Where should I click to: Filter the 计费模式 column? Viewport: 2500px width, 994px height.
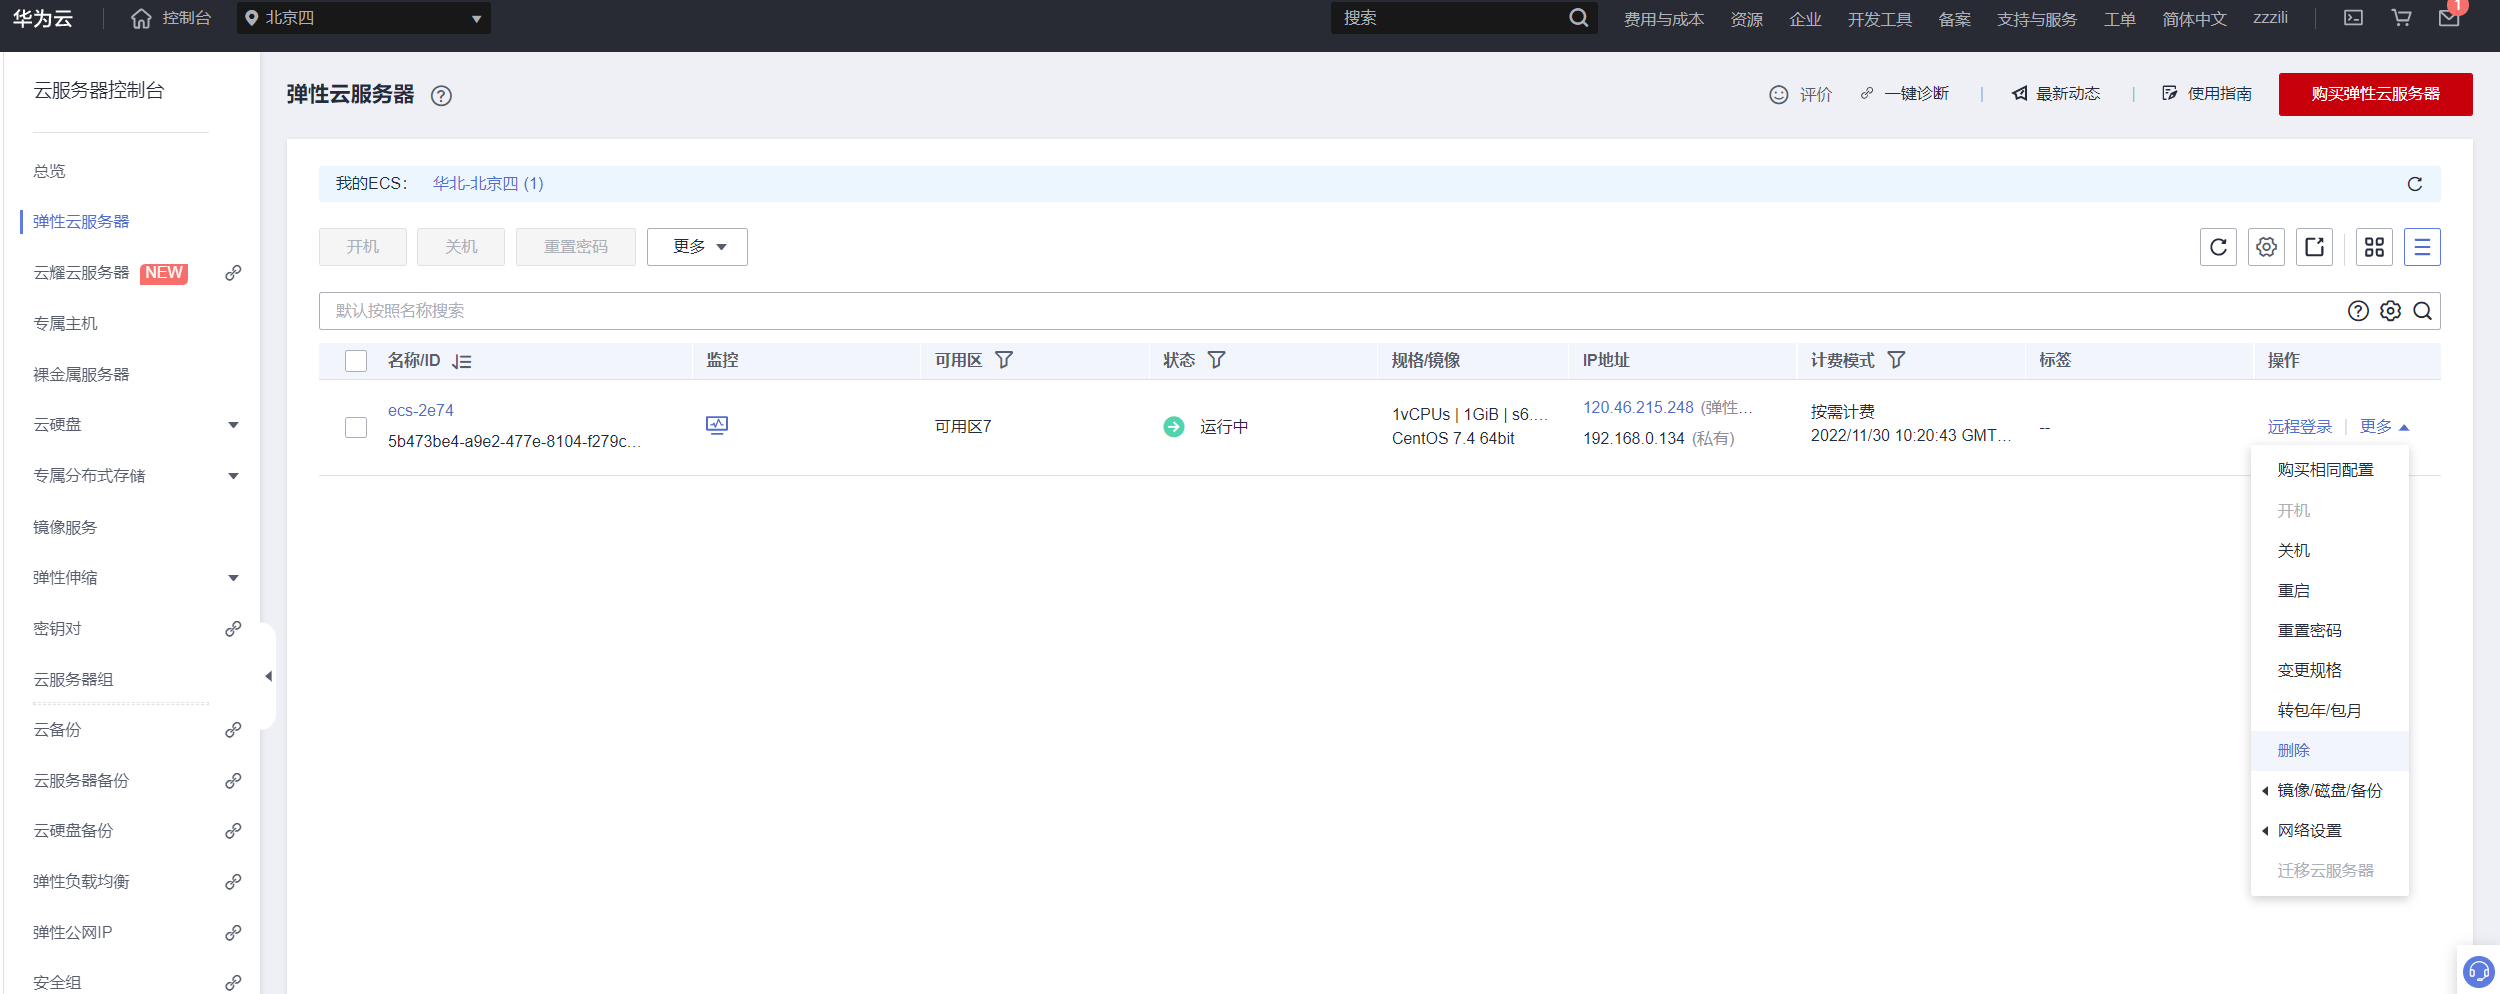coord(1896,360)
